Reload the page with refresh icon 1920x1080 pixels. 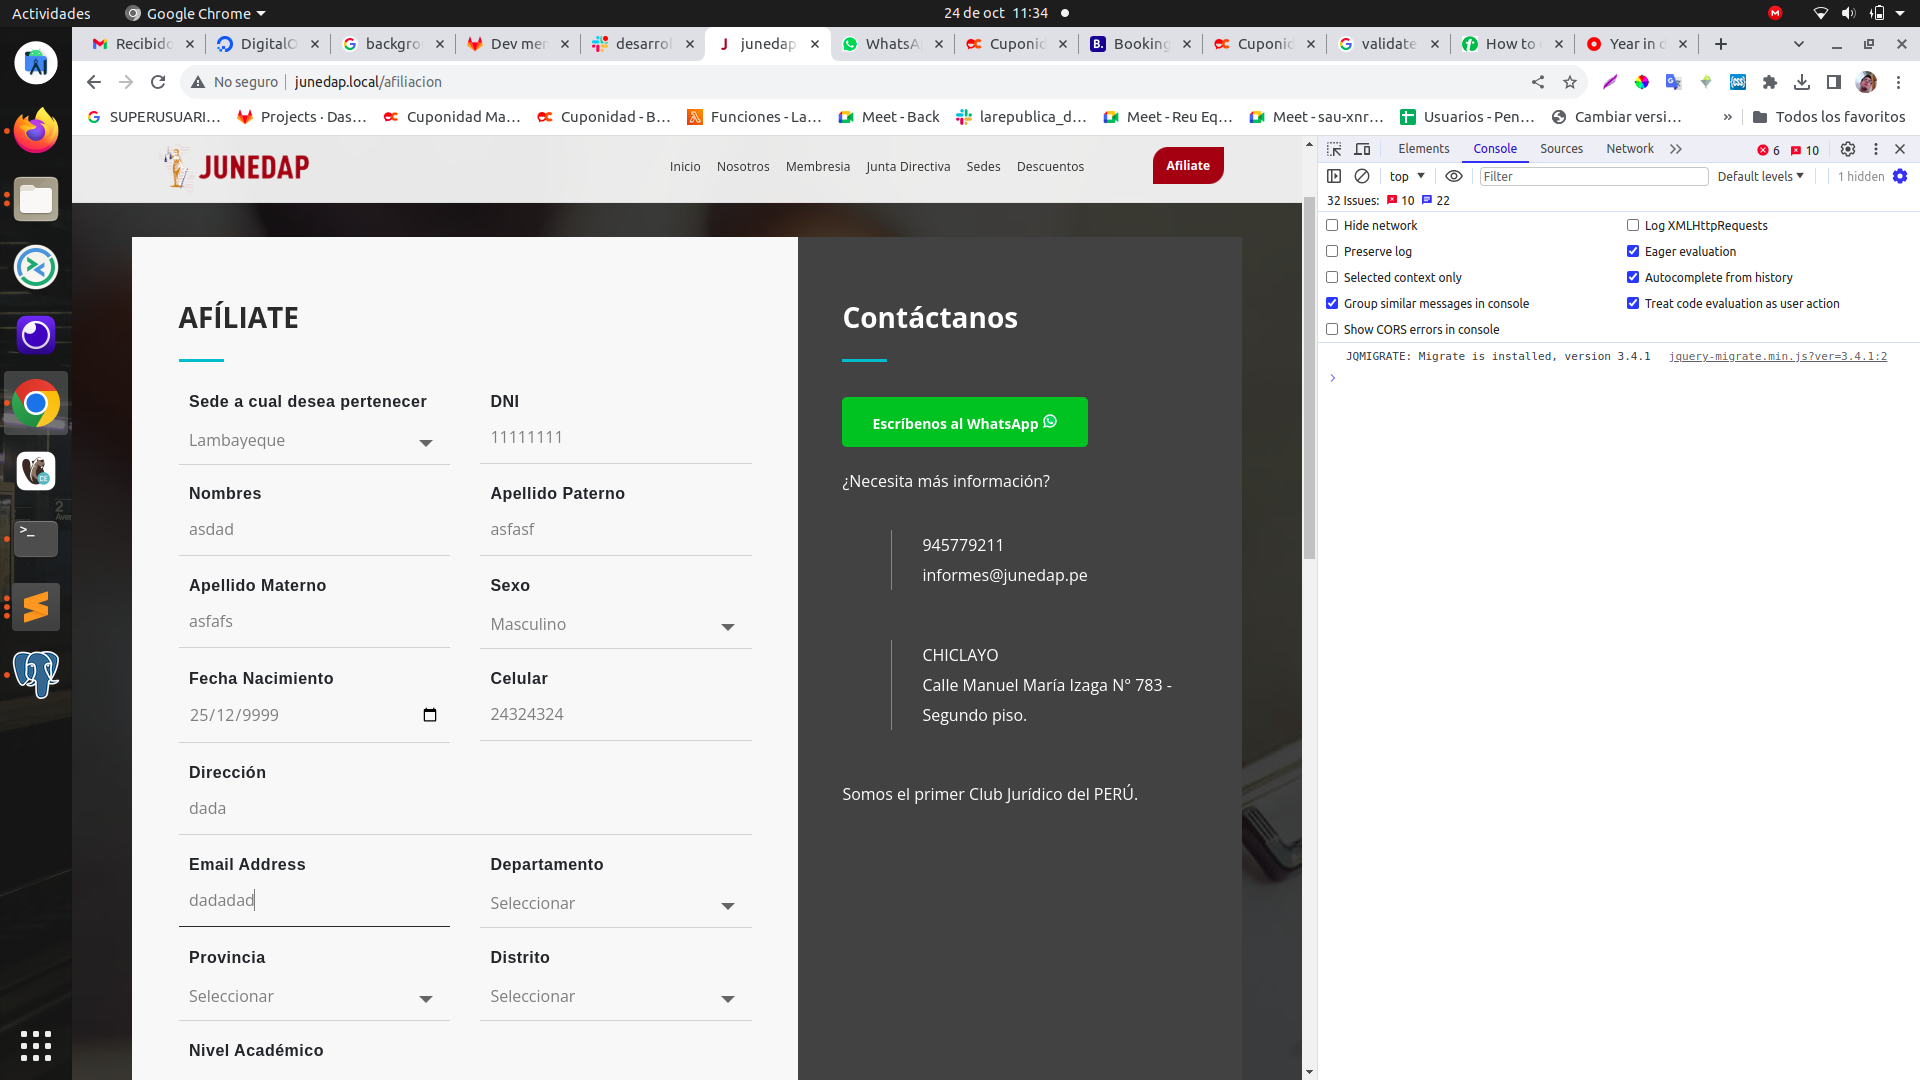[158, 82]
